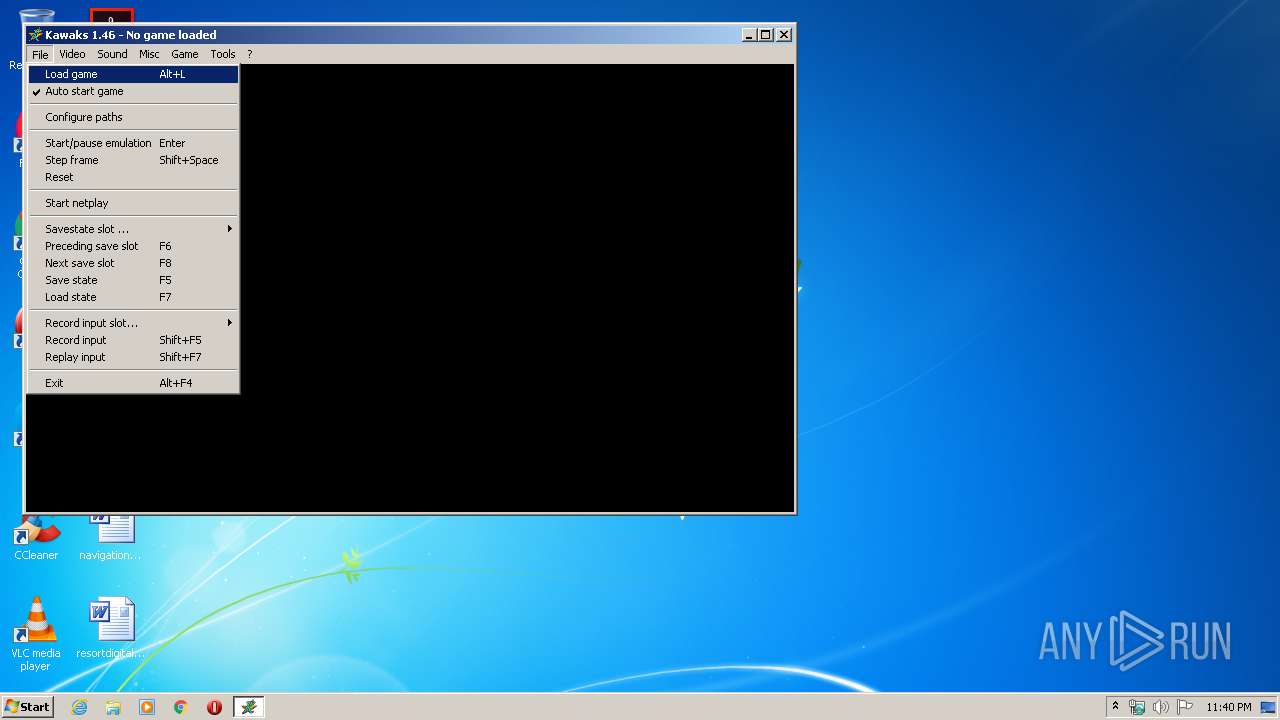Open Opera browser from the taskbar
Screen dimensions: 1280x720
tap(214, 707)
